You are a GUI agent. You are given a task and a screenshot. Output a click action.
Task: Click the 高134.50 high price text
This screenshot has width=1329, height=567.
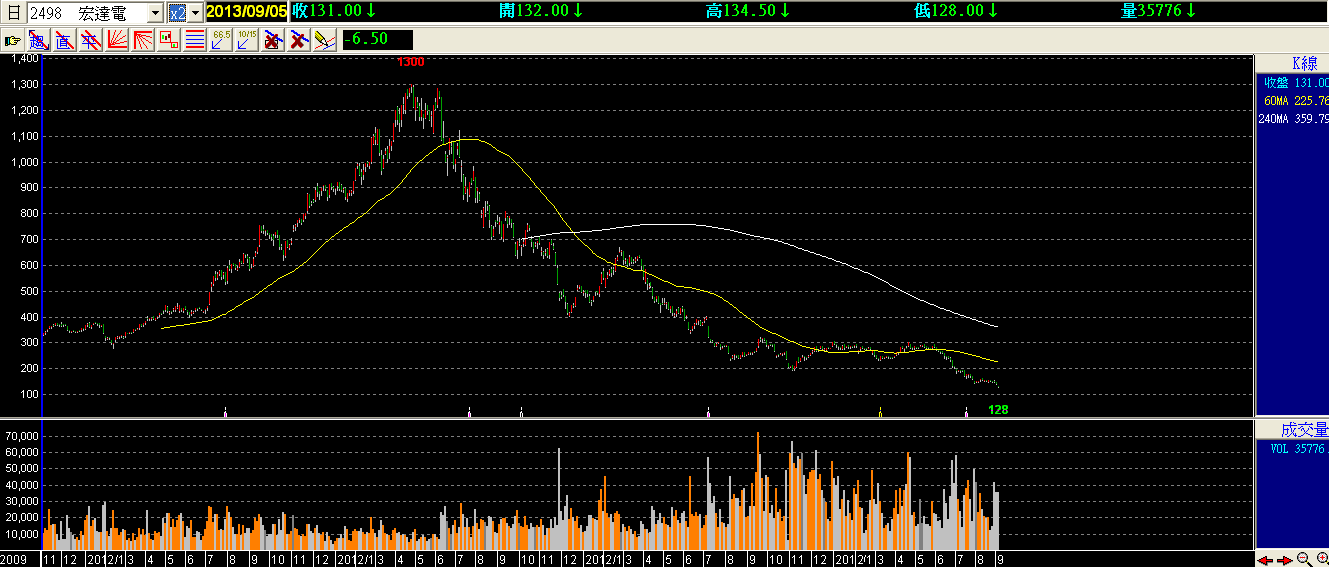pos(747,11)
